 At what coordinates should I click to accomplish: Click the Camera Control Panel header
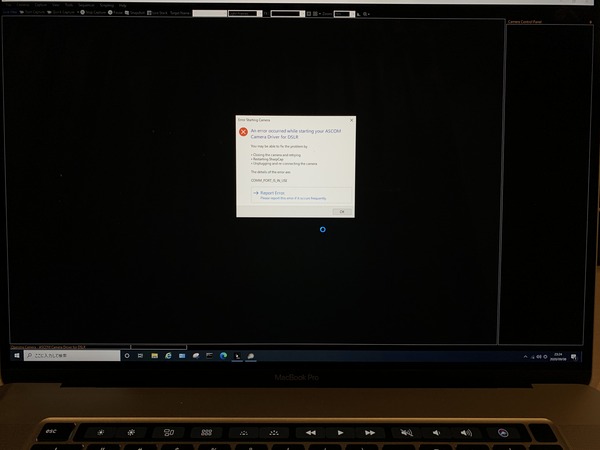pos(525,22)
